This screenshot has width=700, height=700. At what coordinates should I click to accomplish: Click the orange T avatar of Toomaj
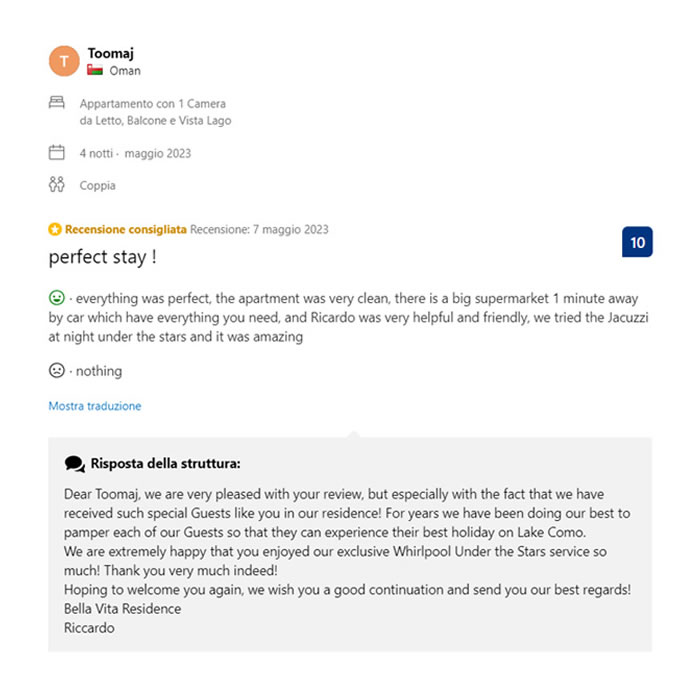point(64,61)
